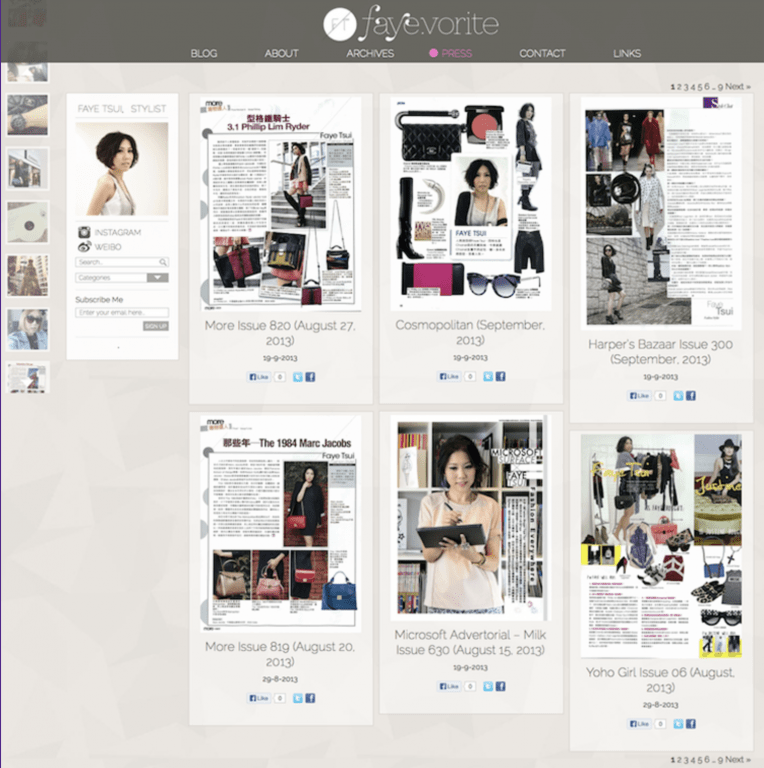Click the Instagram camera icon
The width and height of the screenshot is (764, 768).
coord(84,232)
